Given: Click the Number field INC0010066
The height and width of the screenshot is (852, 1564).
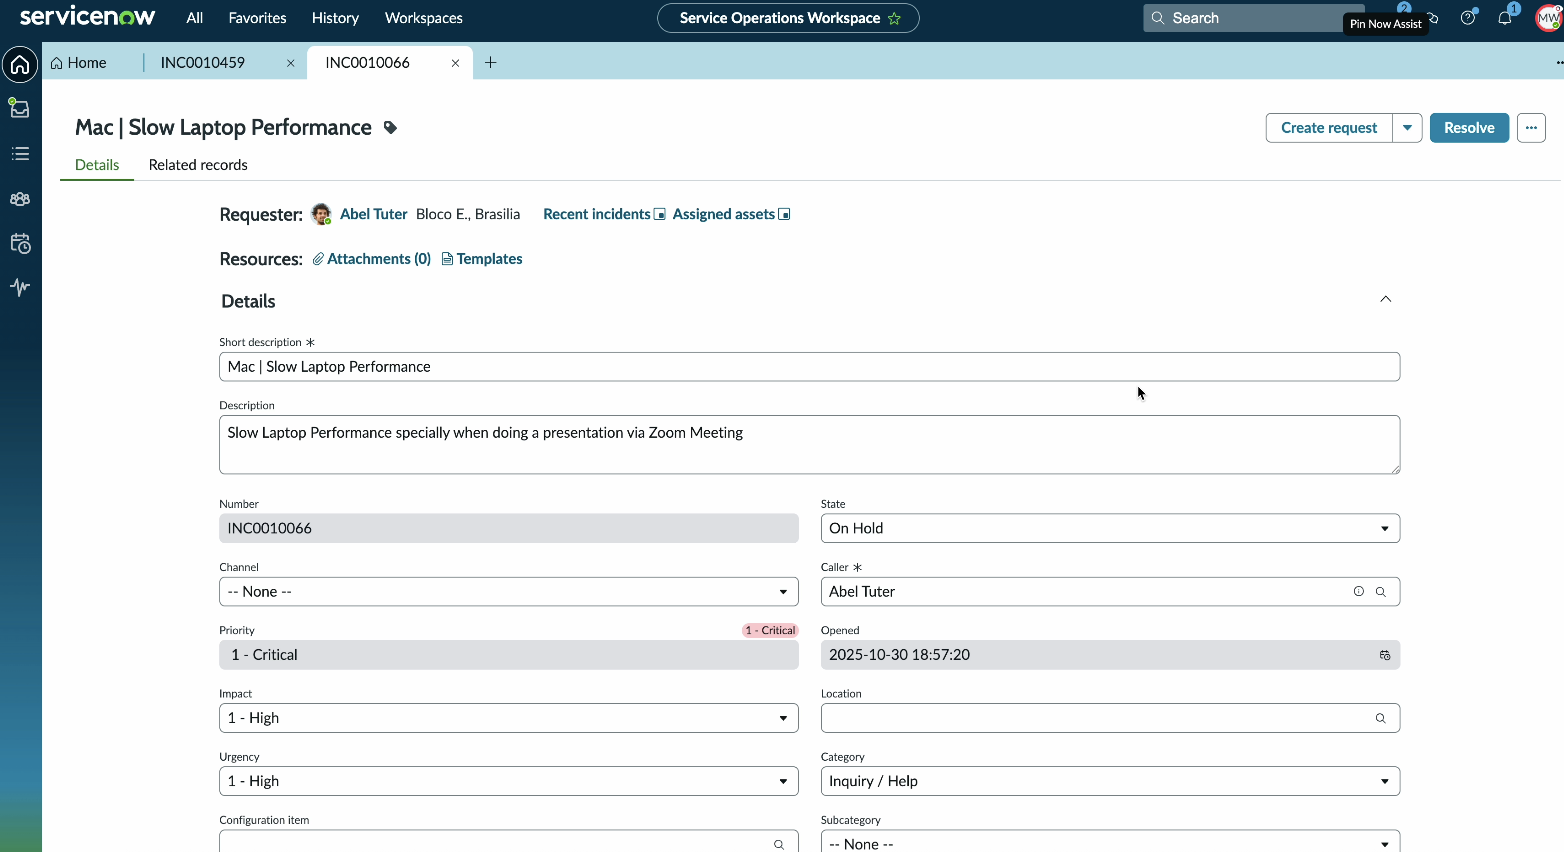Looking at the screenshot, I should [x=509, y=528].
